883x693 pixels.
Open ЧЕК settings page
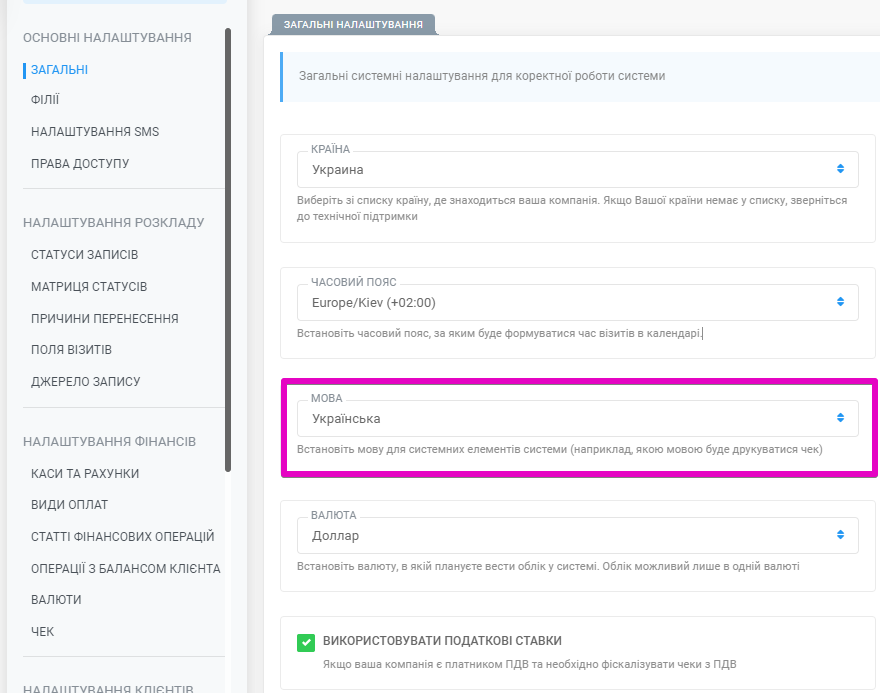pyautogui.click(x=43, y=632)
